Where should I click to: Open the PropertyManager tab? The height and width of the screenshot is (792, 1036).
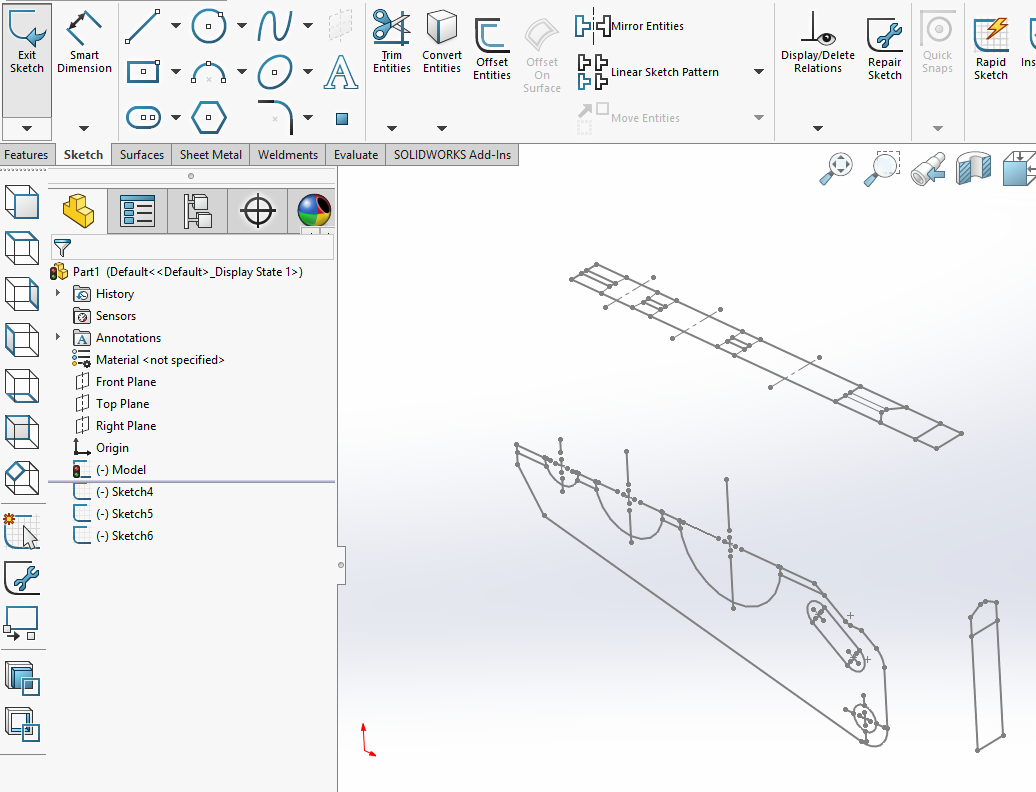pos(137,211)
